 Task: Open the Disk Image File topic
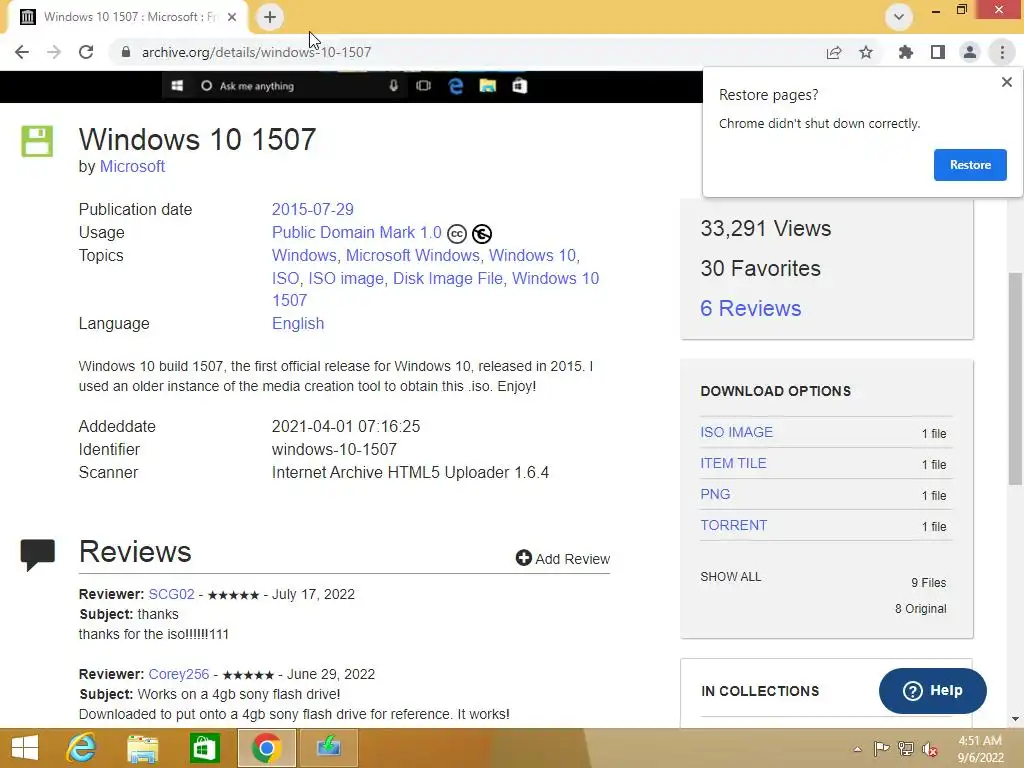coord(448,278)
